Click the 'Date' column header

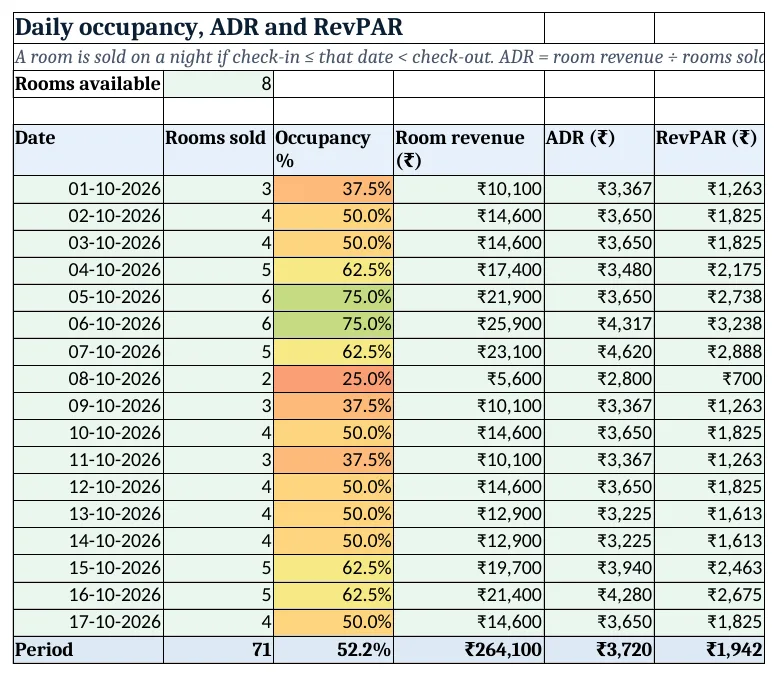[88, 150]
